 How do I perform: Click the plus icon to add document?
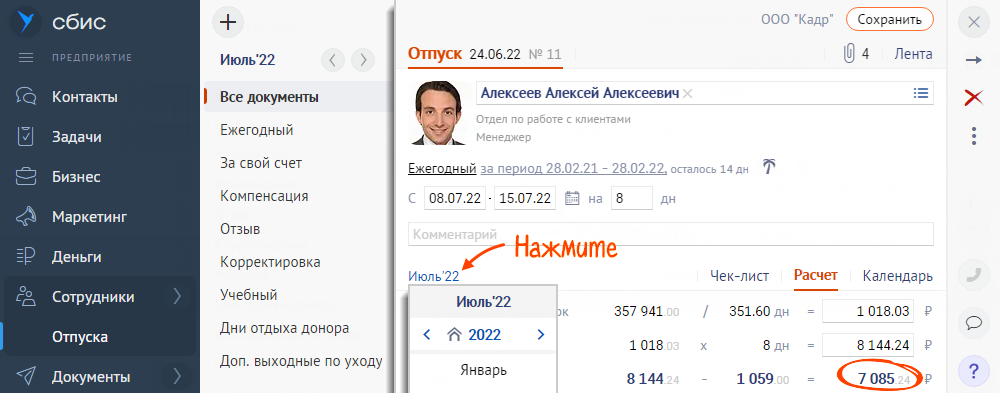click(x=228, y=22)
